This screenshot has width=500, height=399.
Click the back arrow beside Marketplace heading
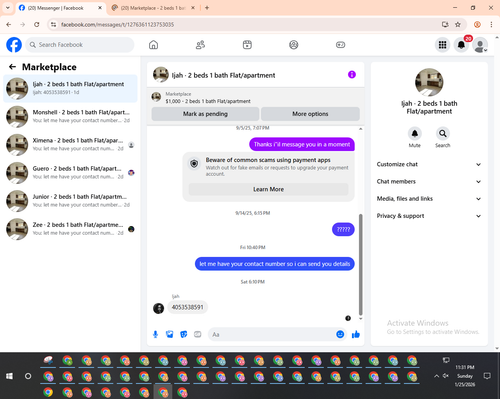point(12,67)
